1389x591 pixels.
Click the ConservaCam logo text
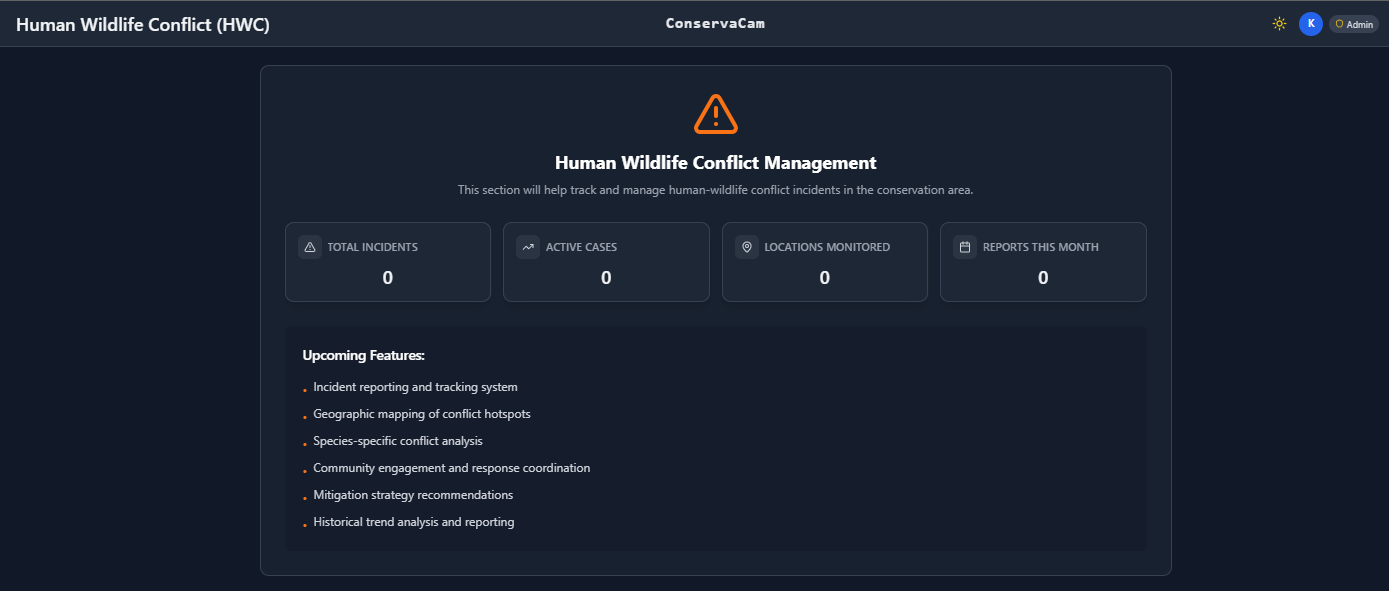click(x=715, y=23)
